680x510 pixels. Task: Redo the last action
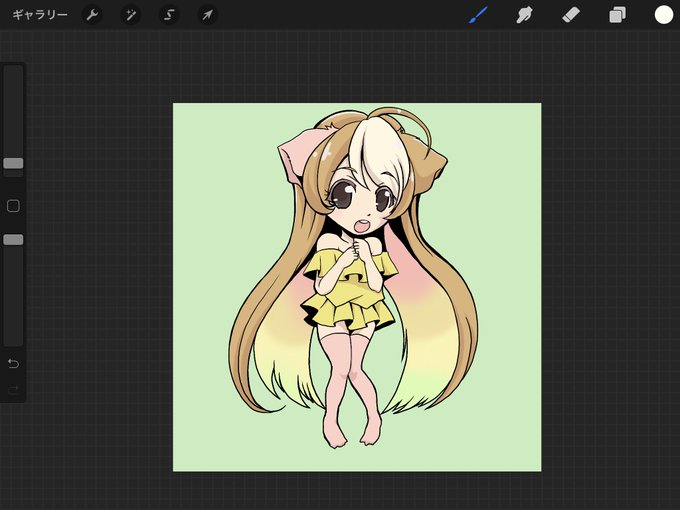click(x=13, y=390)
